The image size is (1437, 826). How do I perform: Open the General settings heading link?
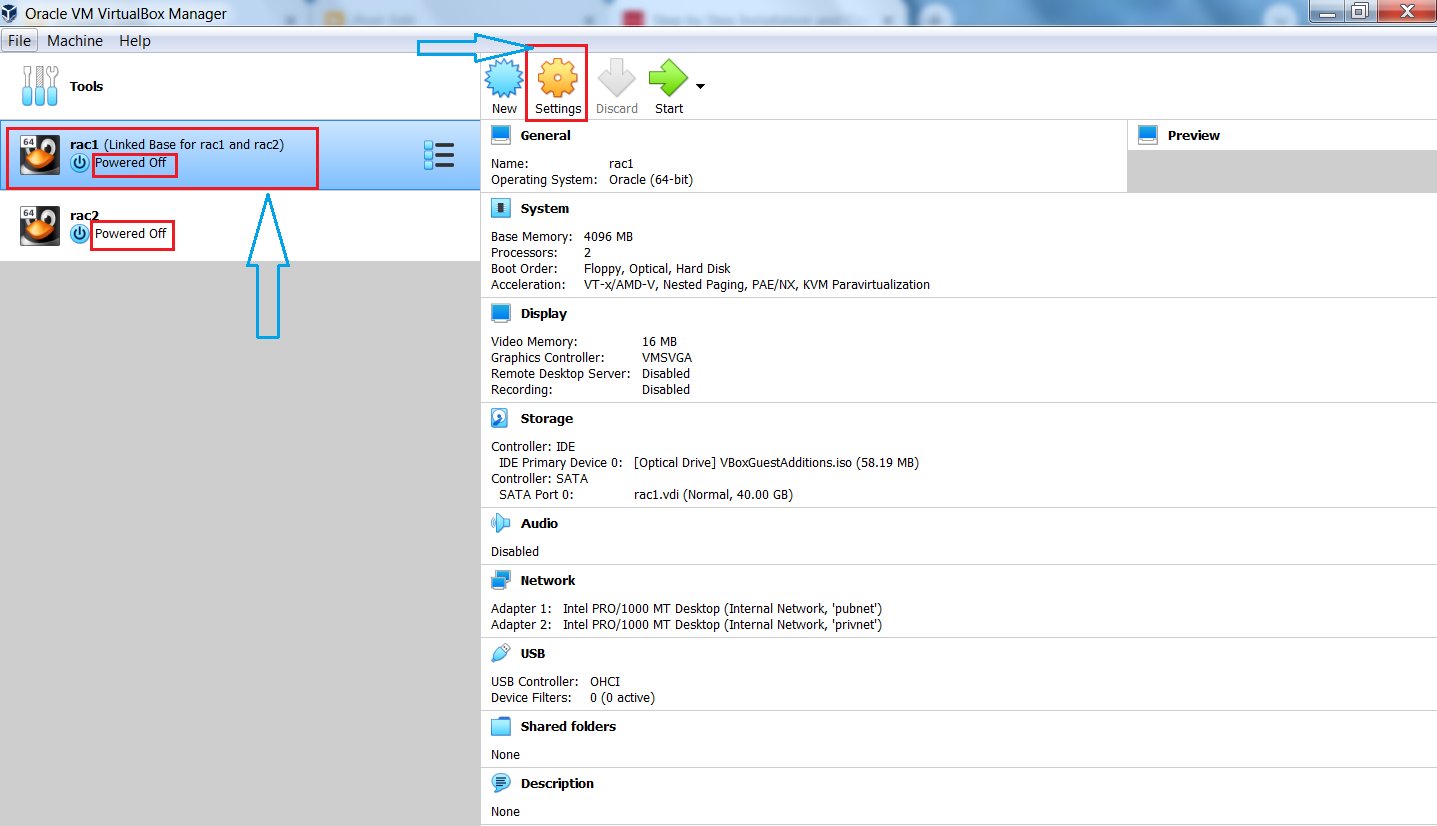click(546, 135)
